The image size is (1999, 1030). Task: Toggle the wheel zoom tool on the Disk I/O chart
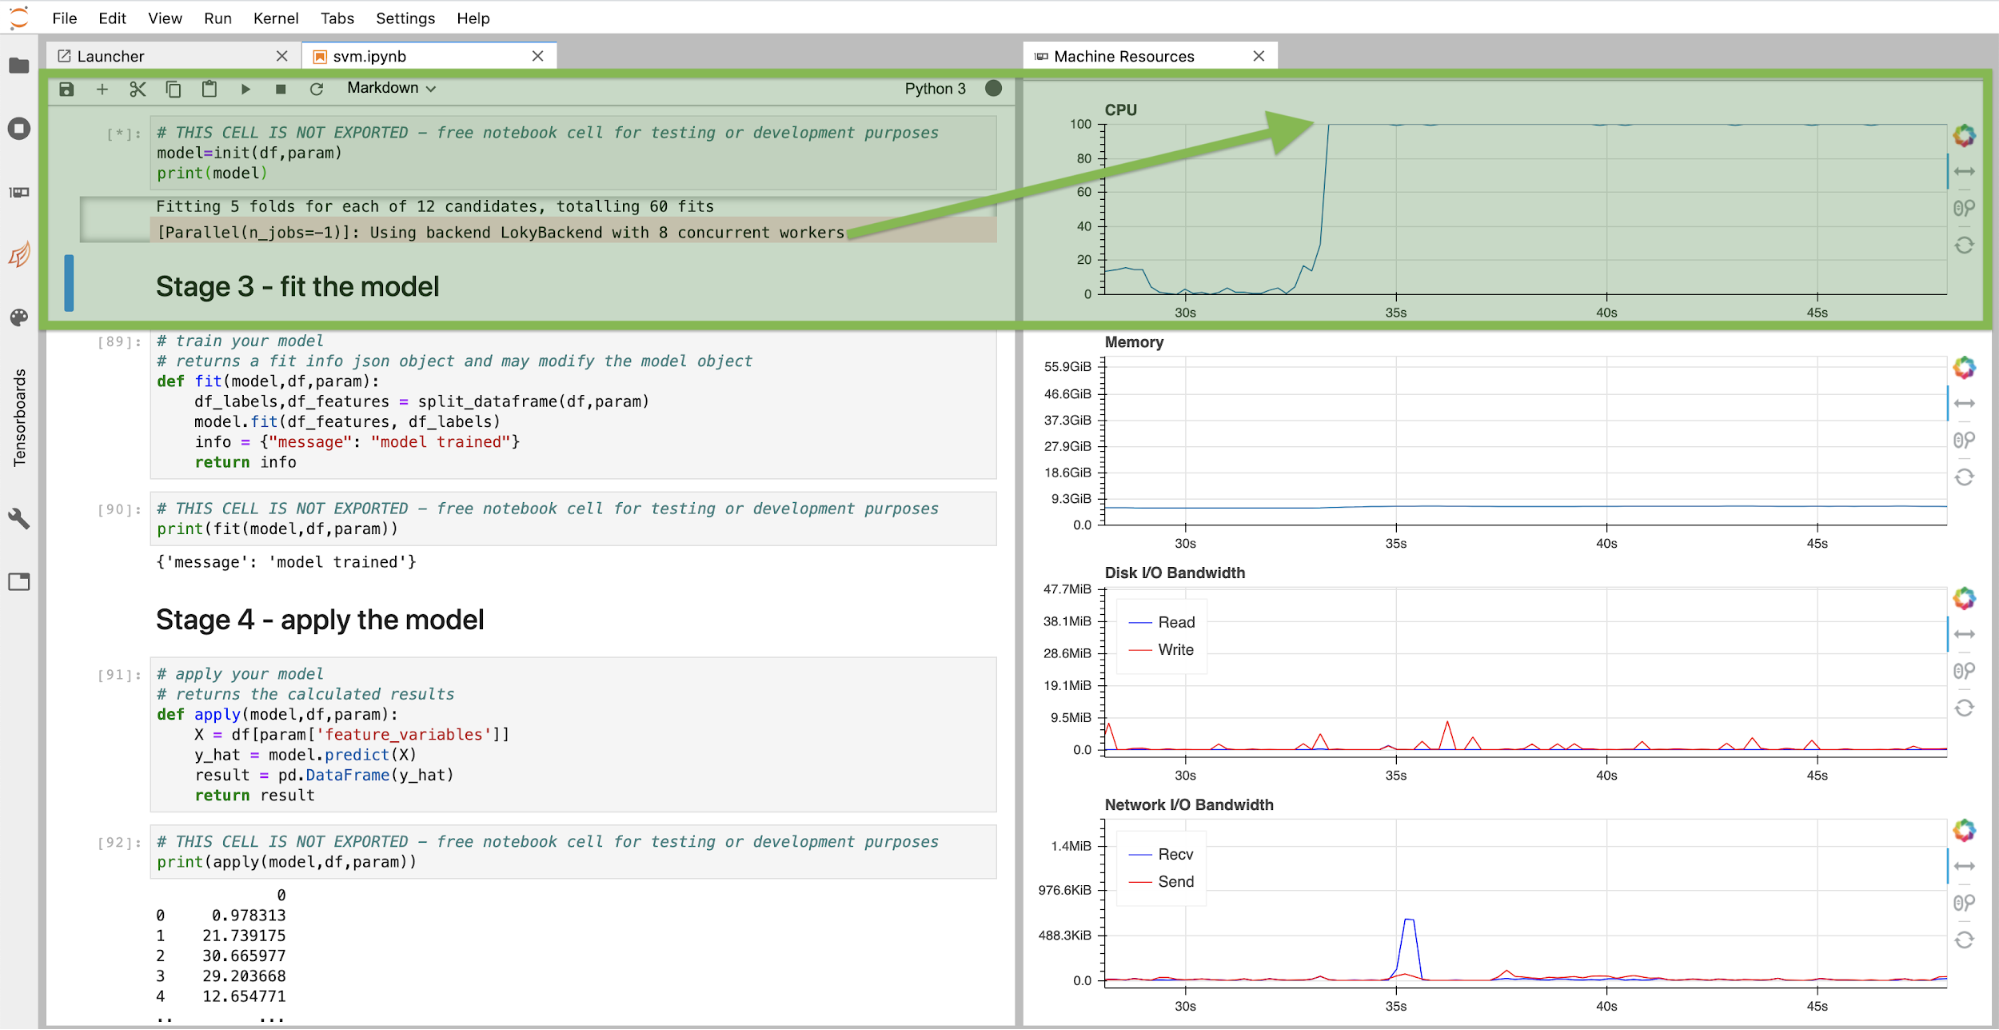tap(1964, 671)
